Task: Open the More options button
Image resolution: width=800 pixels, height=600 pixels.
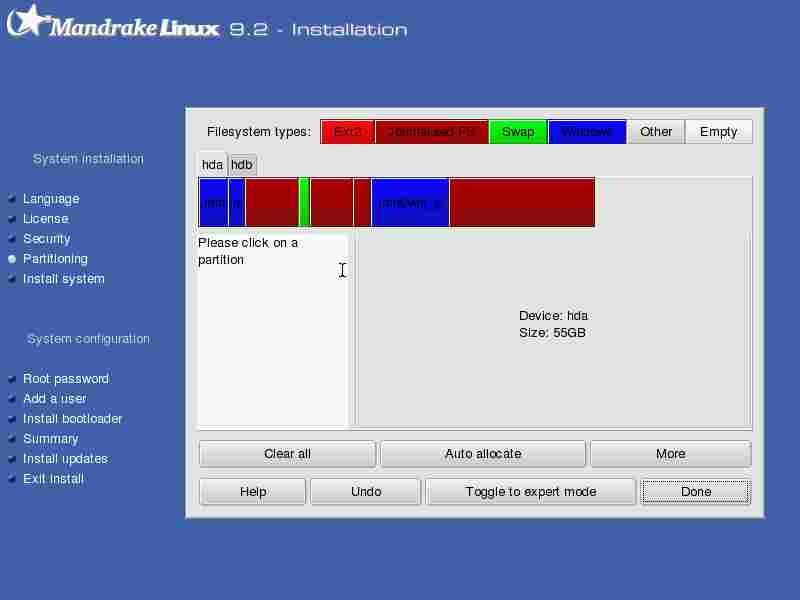Action: click(x=670, y=454)
